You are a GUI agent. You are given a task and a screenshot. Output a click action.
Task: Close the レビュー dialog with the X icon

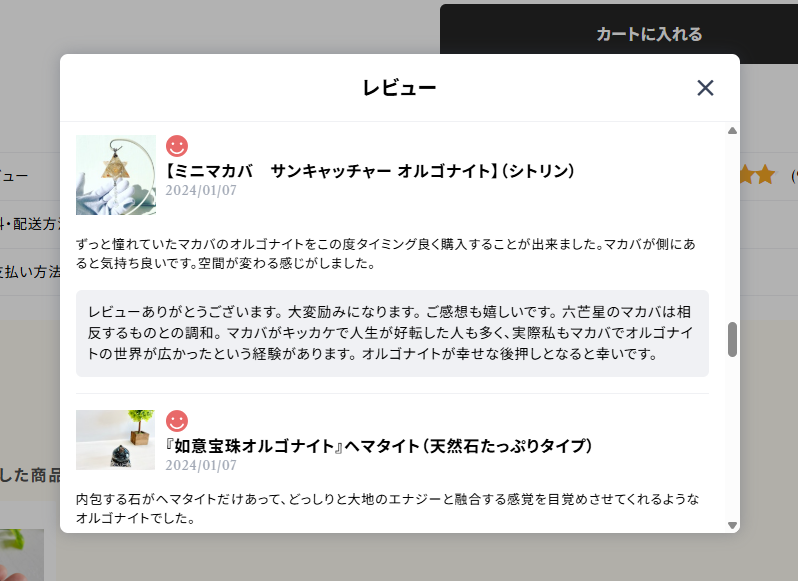[x=705, y=88]
